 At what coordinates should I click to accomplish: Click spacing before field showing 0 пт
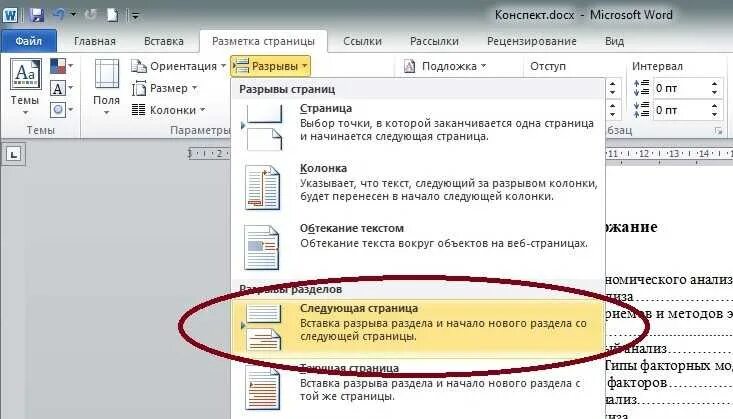click(x=680, y=88)
